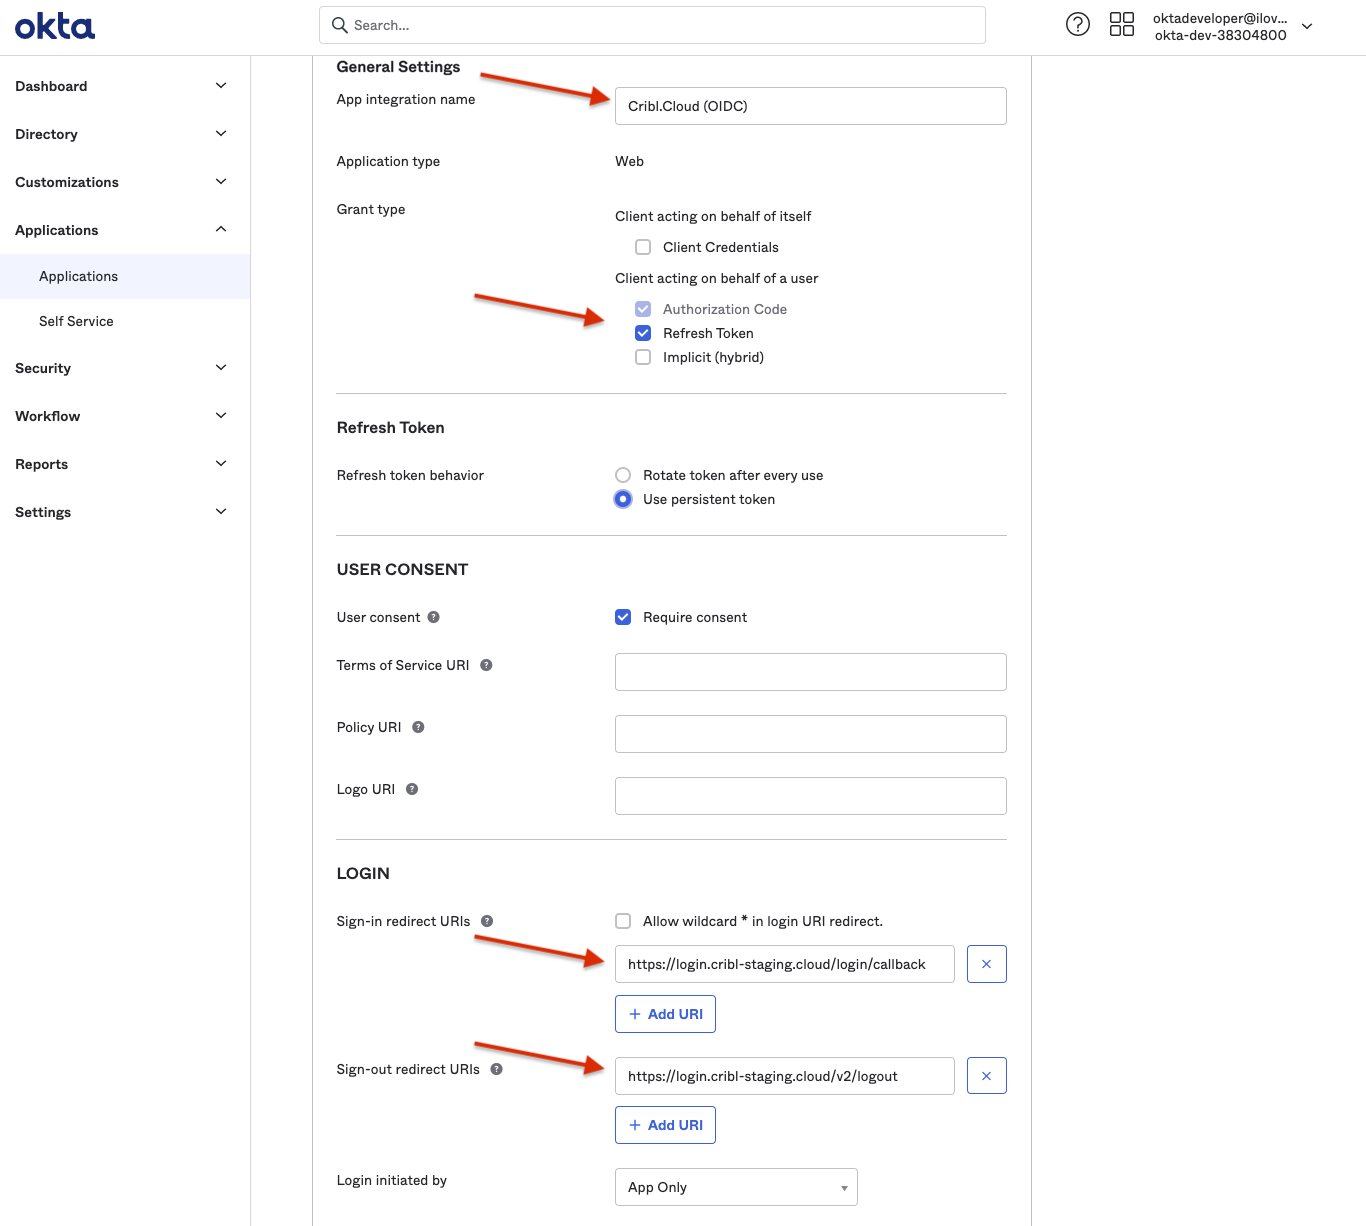Click the Sign-out redirect URIs help icon

point(496,1069)
